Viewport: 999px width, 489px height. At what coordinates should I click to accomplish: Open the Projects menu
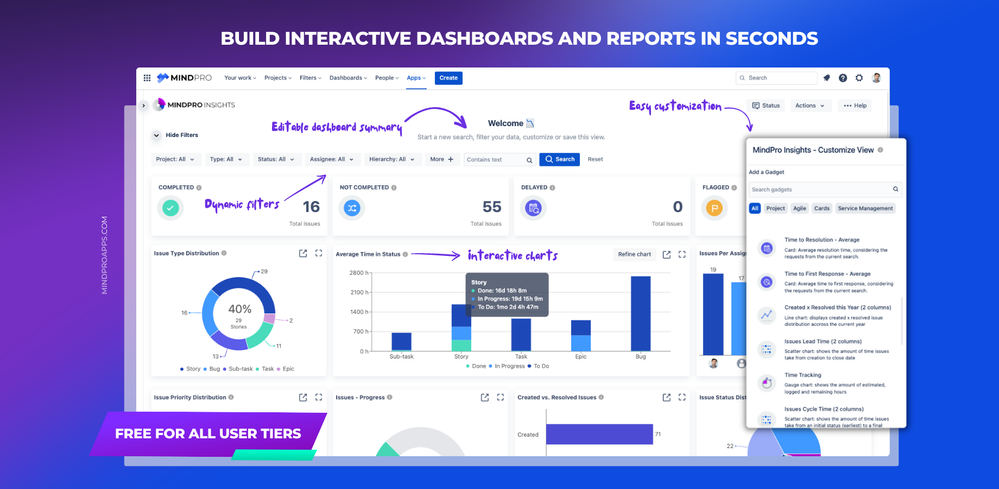point(278,78)
